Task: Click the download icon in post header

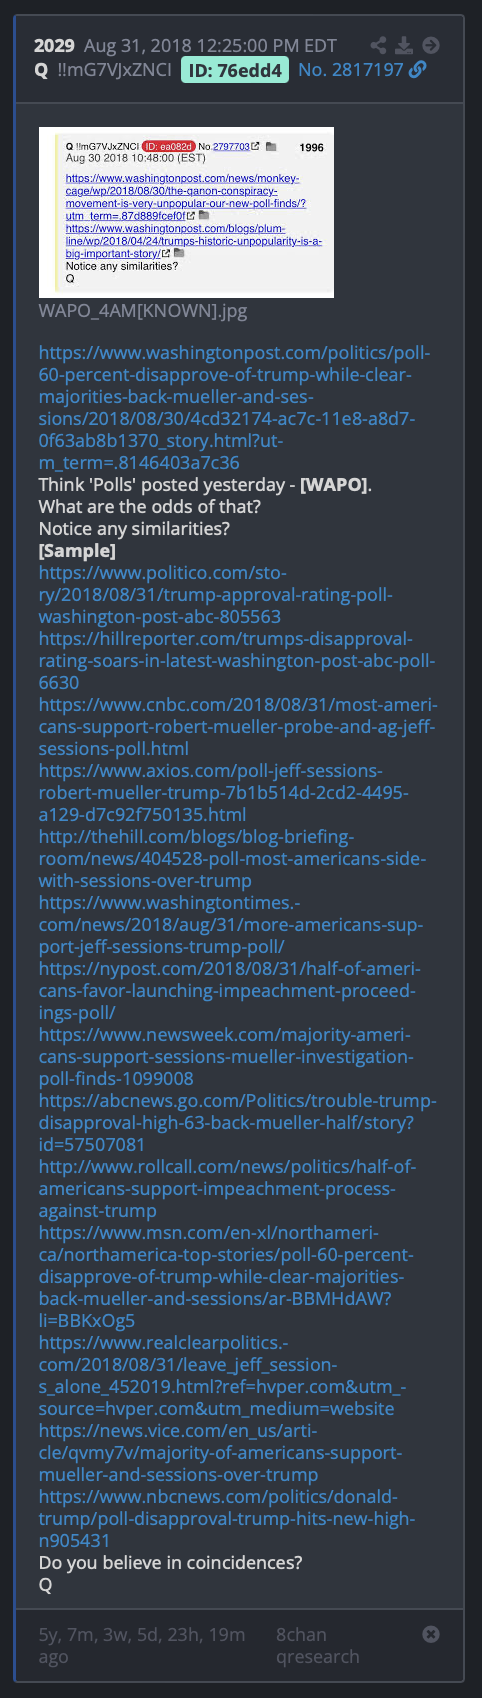Action: (404, 45)
